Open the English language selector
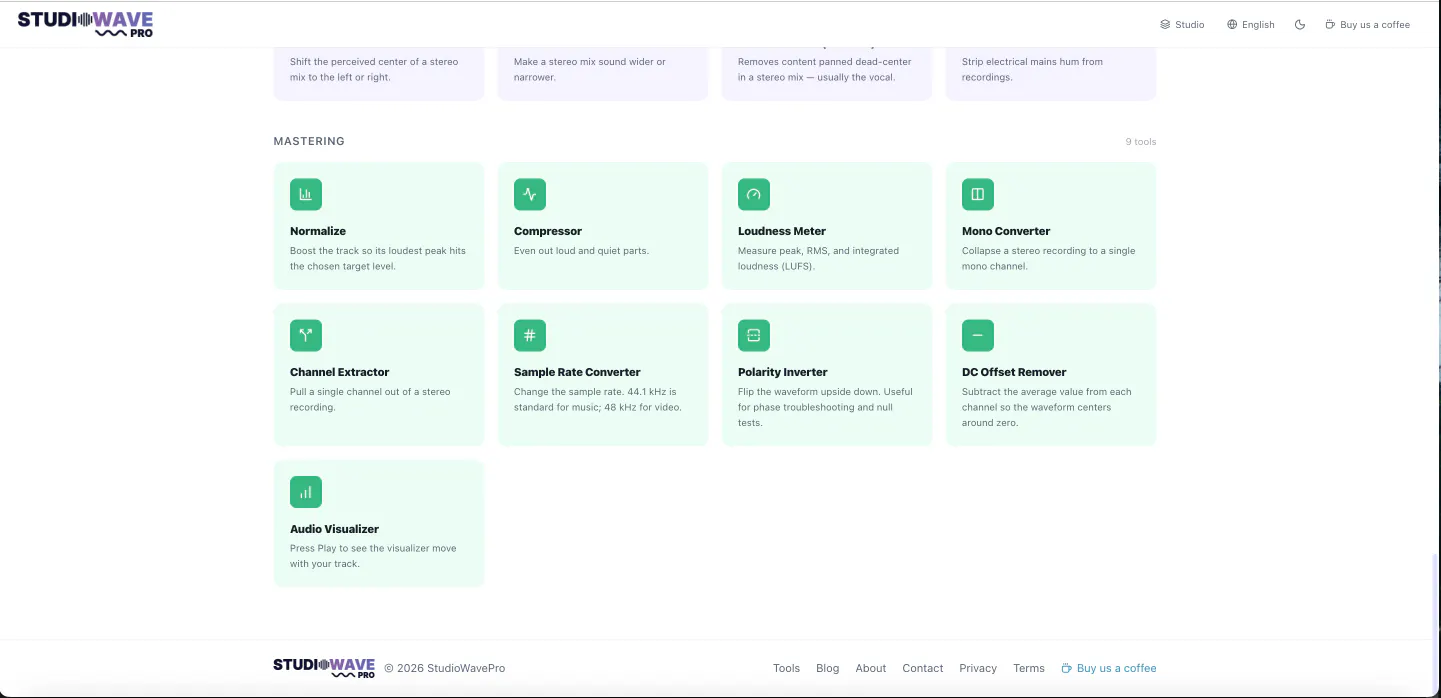Image resolution: width=1441 pixels, height=698 pixels. [1251, 24]
